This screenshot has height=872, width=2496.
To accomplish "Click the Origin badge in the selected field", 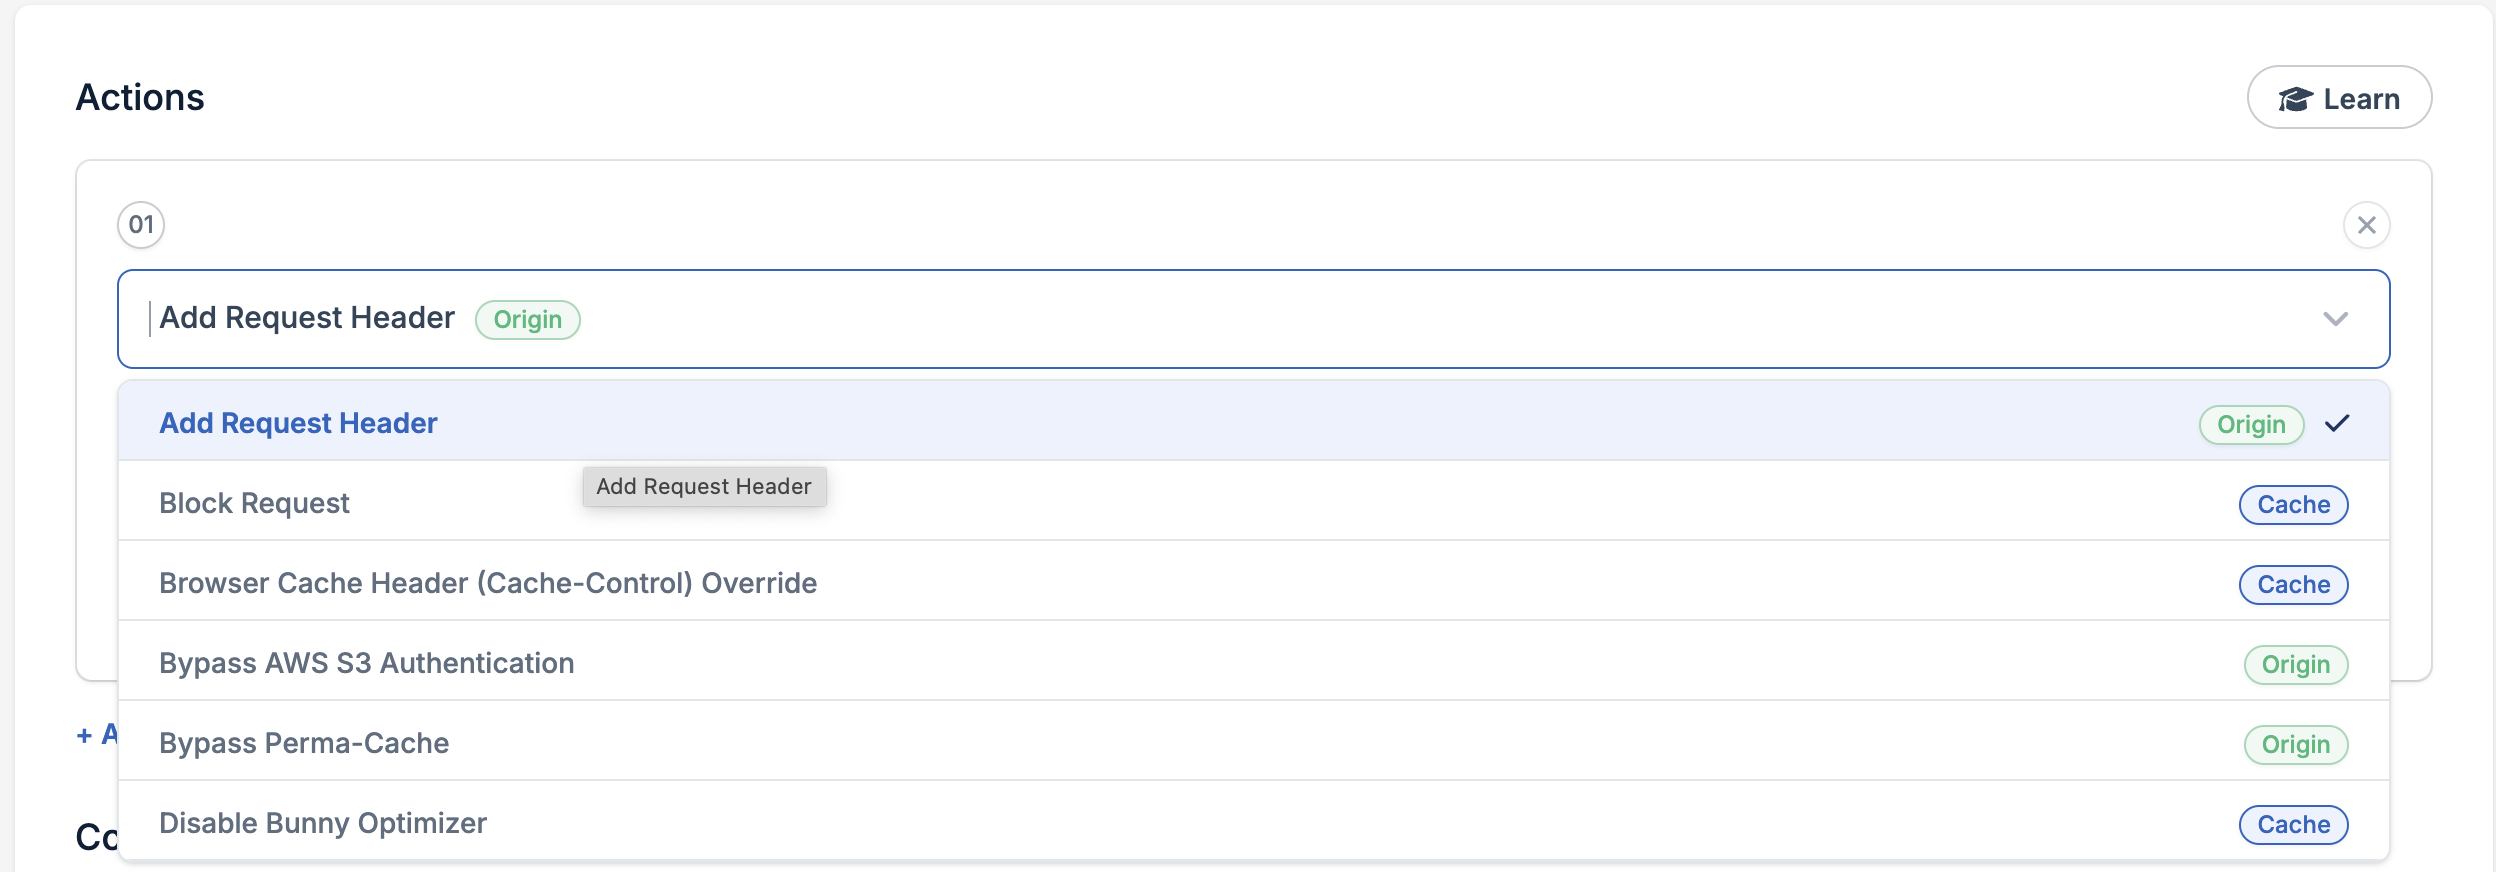I will click(528, 320).
